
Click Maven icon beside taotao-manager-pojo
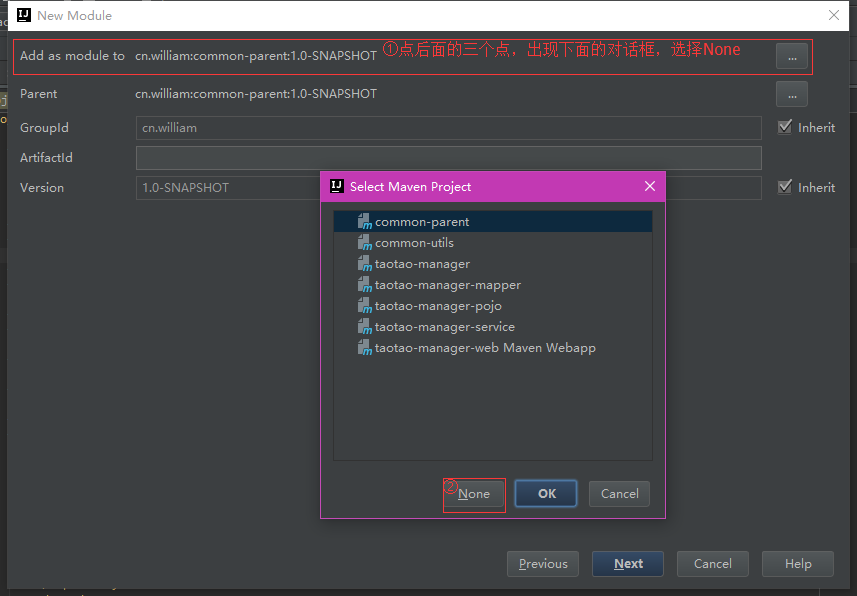[x=365, y=306]
